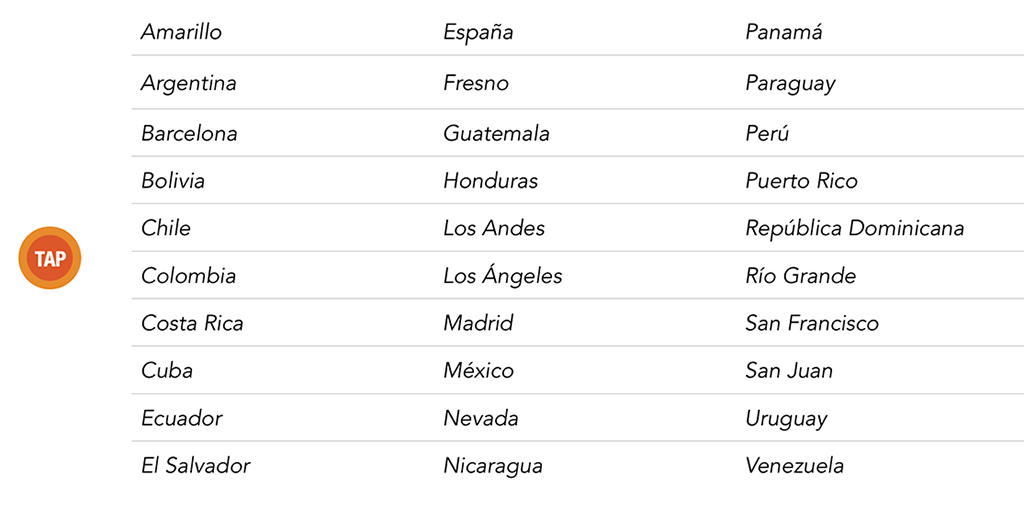This screenshot has width=1024, height=509.
Task: Select Río Grande from the list
Action: [800, 275]
